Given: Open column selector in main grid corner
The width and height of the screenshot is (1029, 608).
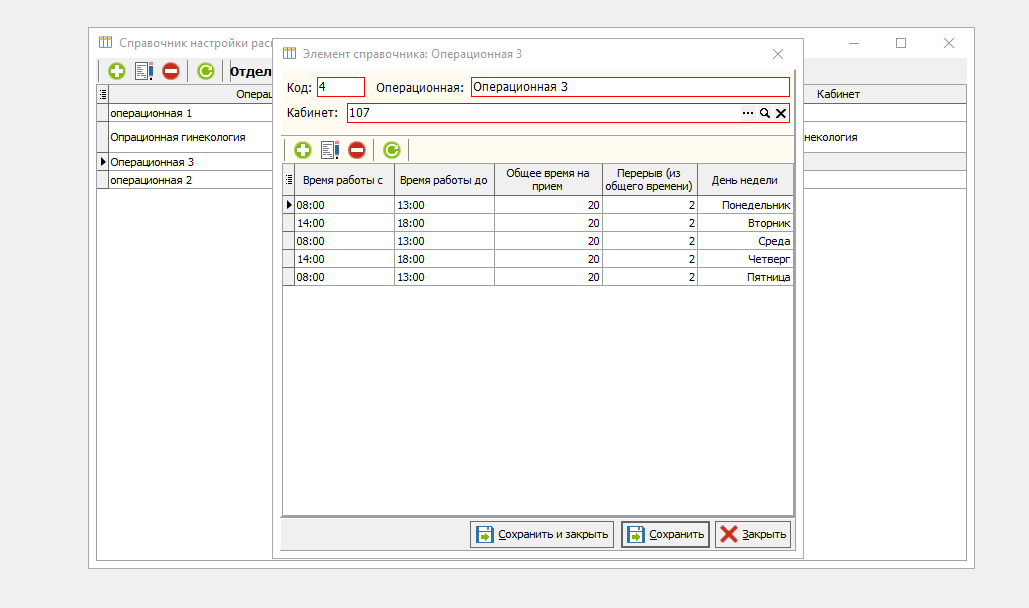Looking at the screenshot, I should pos(102,94).
